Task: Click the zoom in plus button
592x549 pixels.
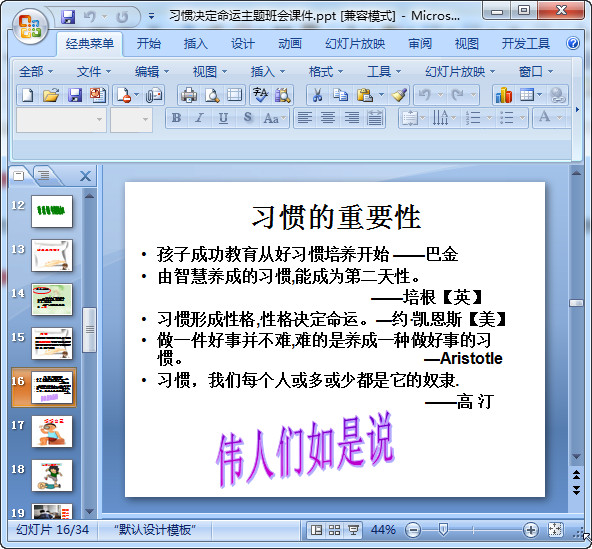Action: coord(530,530)
